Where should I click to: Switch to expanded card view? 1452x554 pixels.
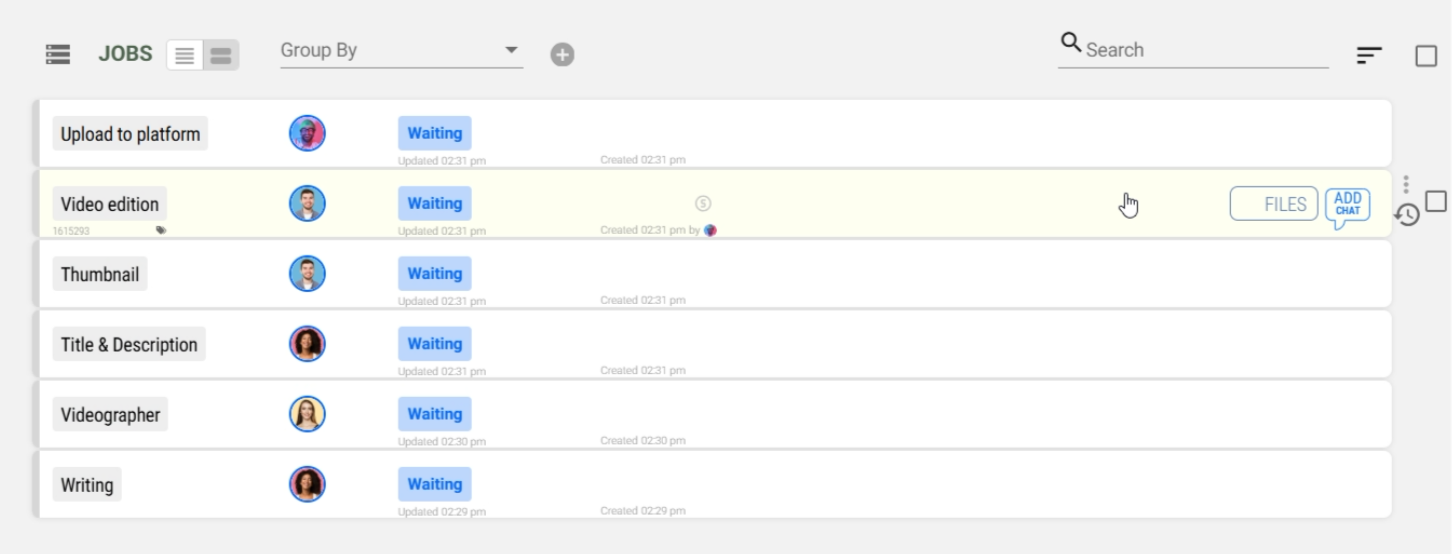pyautogui.click(x=220, y=55)
